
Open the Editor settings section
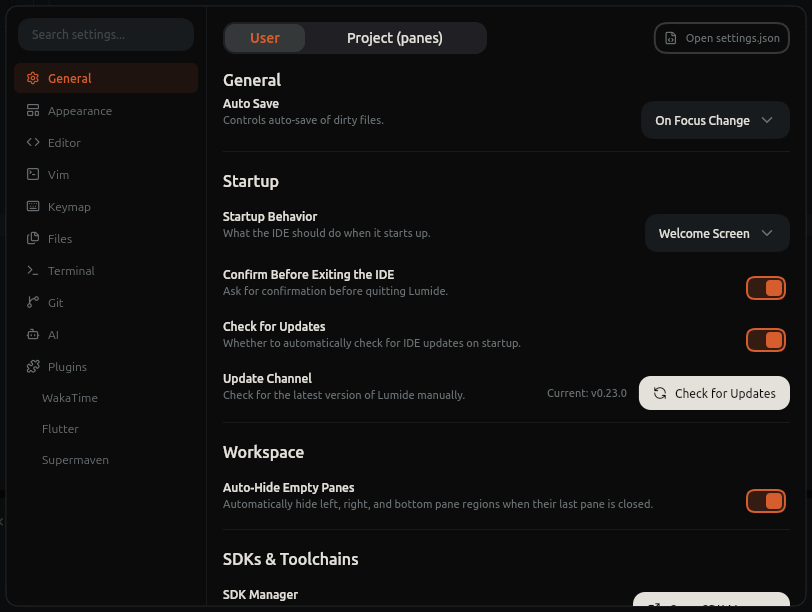(106, 142)
